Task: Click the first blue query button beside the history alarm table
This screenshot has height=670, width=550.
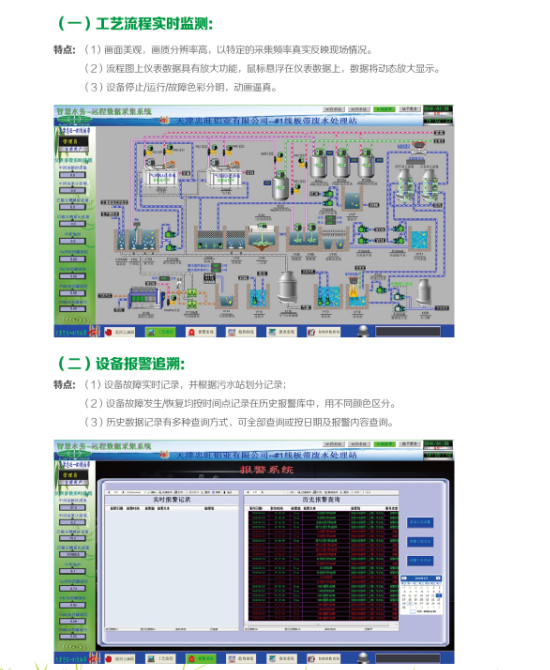Action: (x=420, y=522)
